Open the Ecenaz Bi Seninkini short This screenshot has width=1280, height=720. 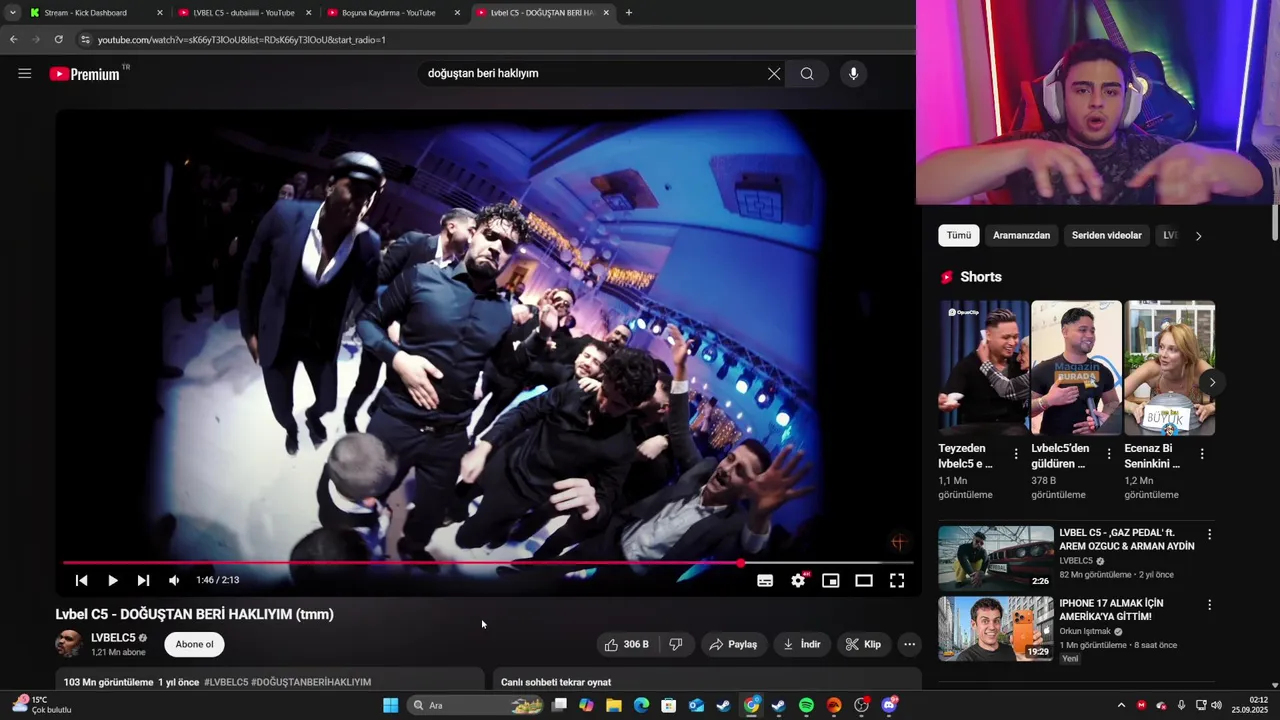[x=1169, y=368]
